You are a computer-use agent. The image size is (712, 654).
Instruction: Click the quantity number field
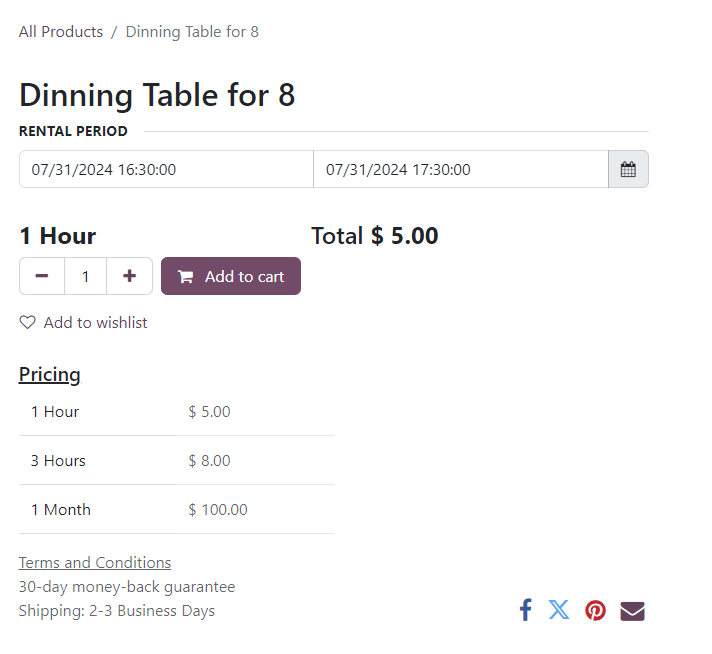pyautogui.click(x=86, y=276)
